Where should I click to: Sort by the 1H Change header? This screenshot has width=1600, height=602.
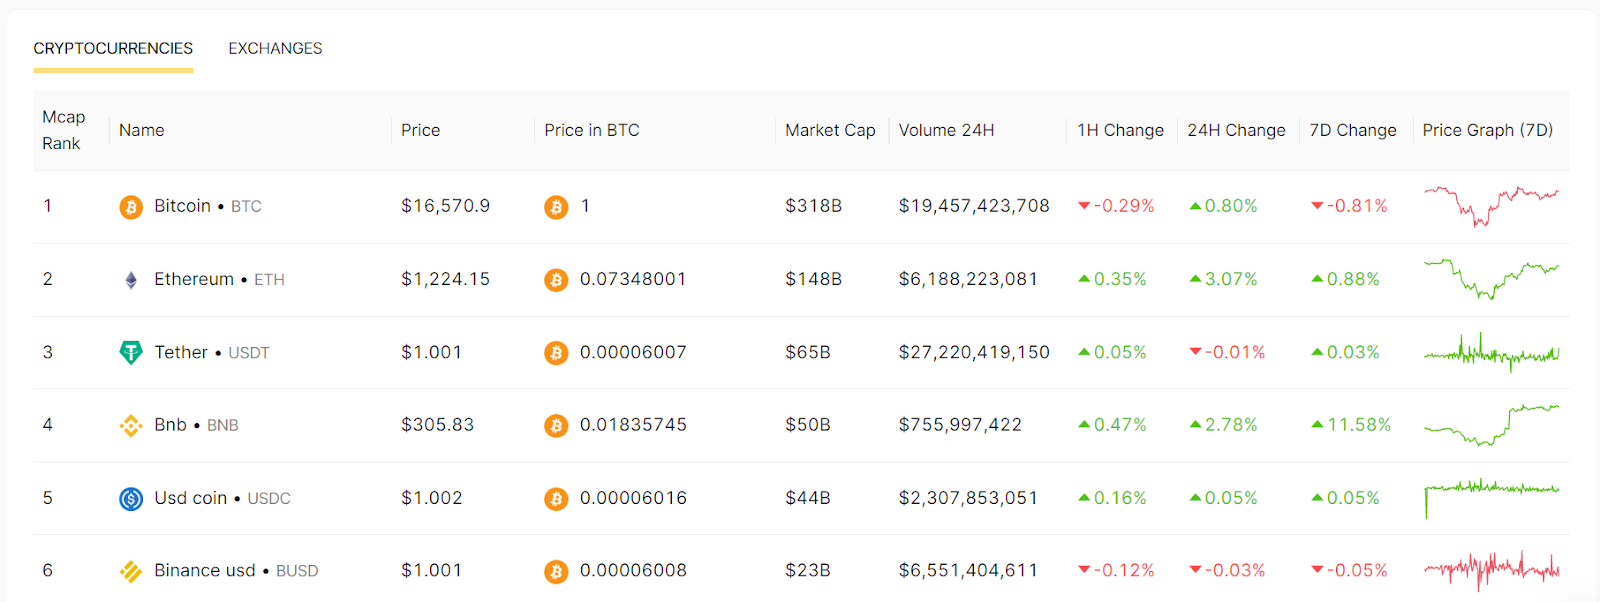(x=1120, y=130)
